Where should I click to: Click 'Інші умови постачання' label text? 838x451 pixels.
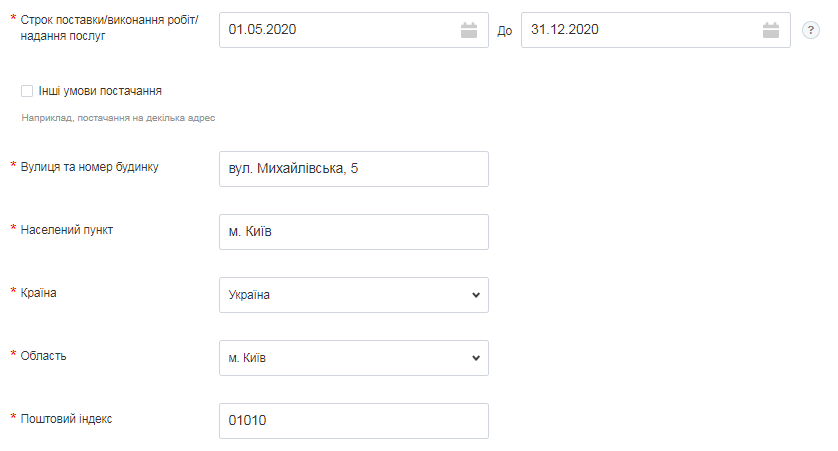[x=100, y=91]
